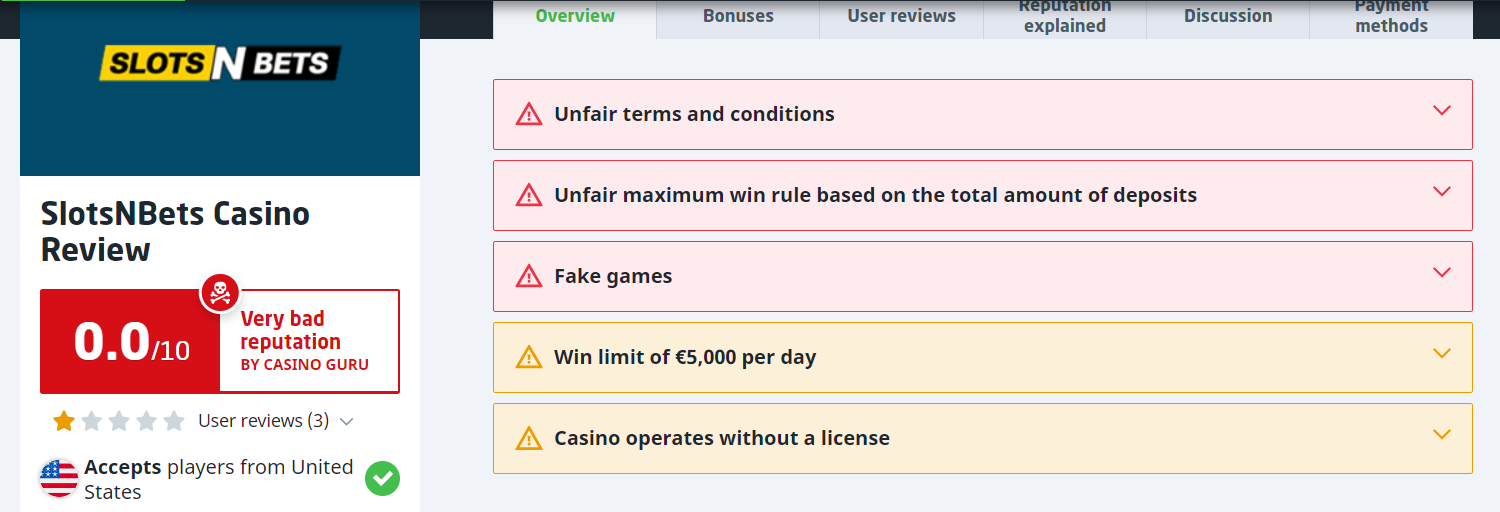The width and height of the screenshot is (1500, 512).
Task: Click the SlotsNBets casino logo
Action: tap(220, 64)
